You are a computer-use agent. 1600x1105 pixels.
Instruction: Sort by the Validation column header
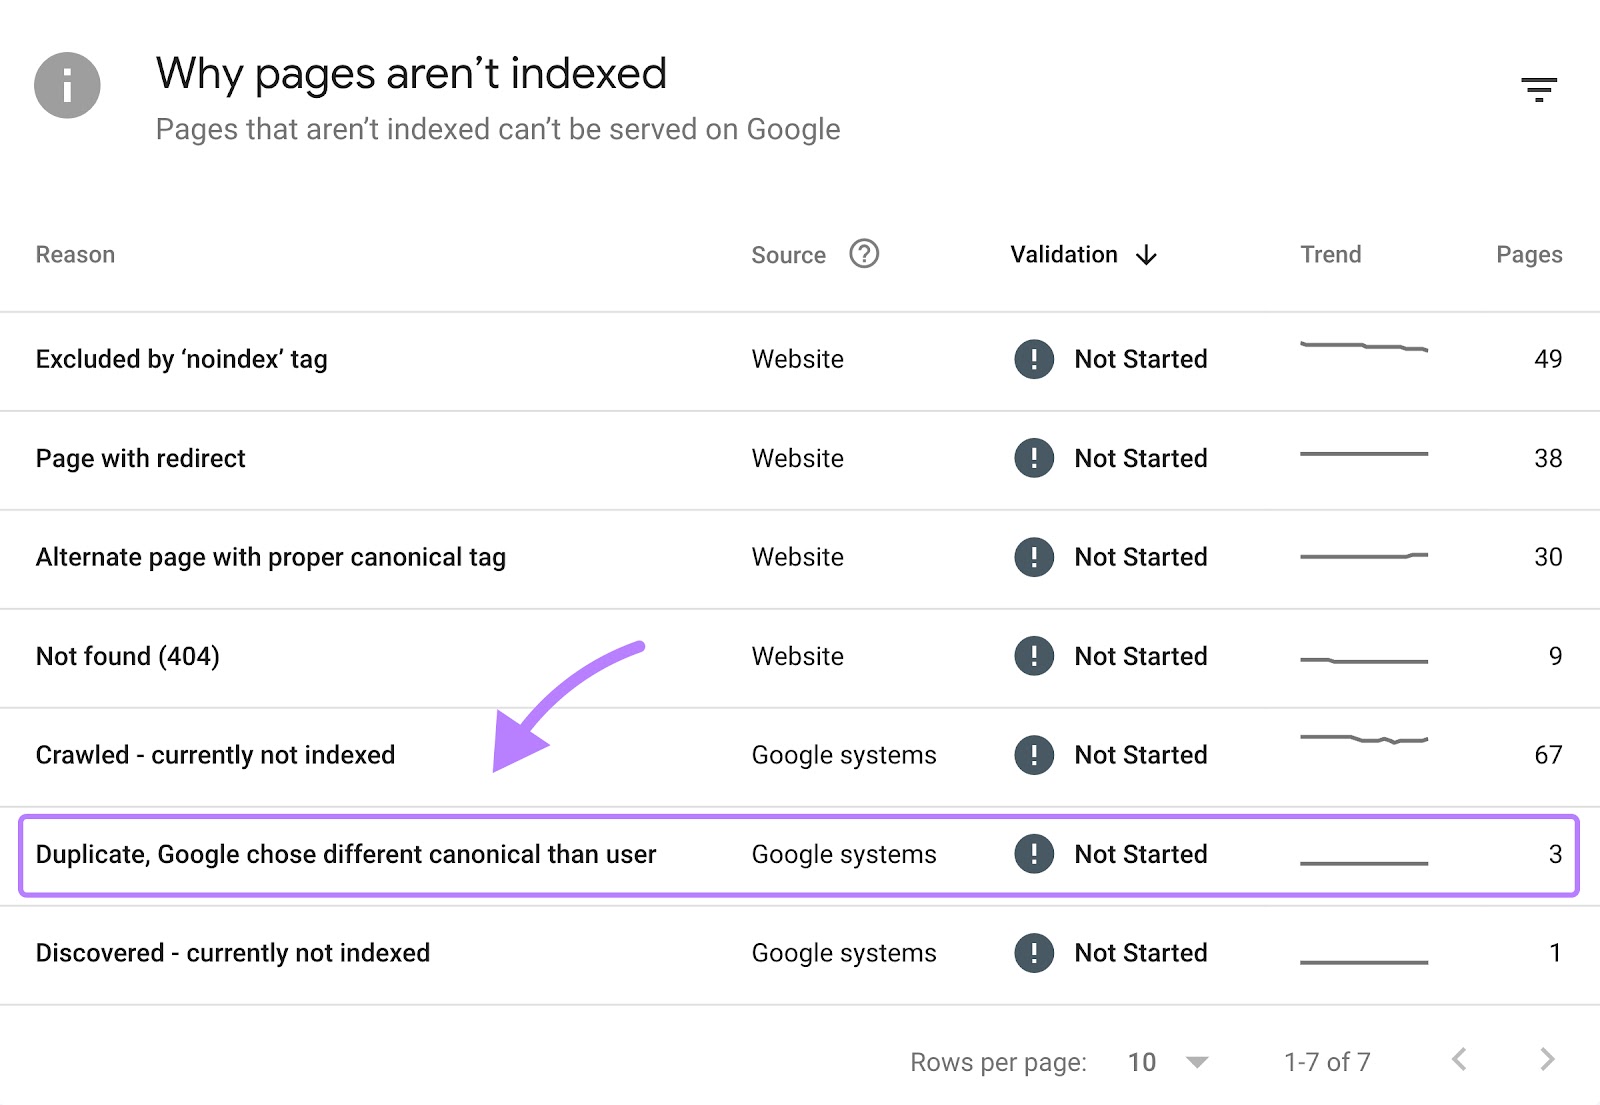pos(1064,255)
